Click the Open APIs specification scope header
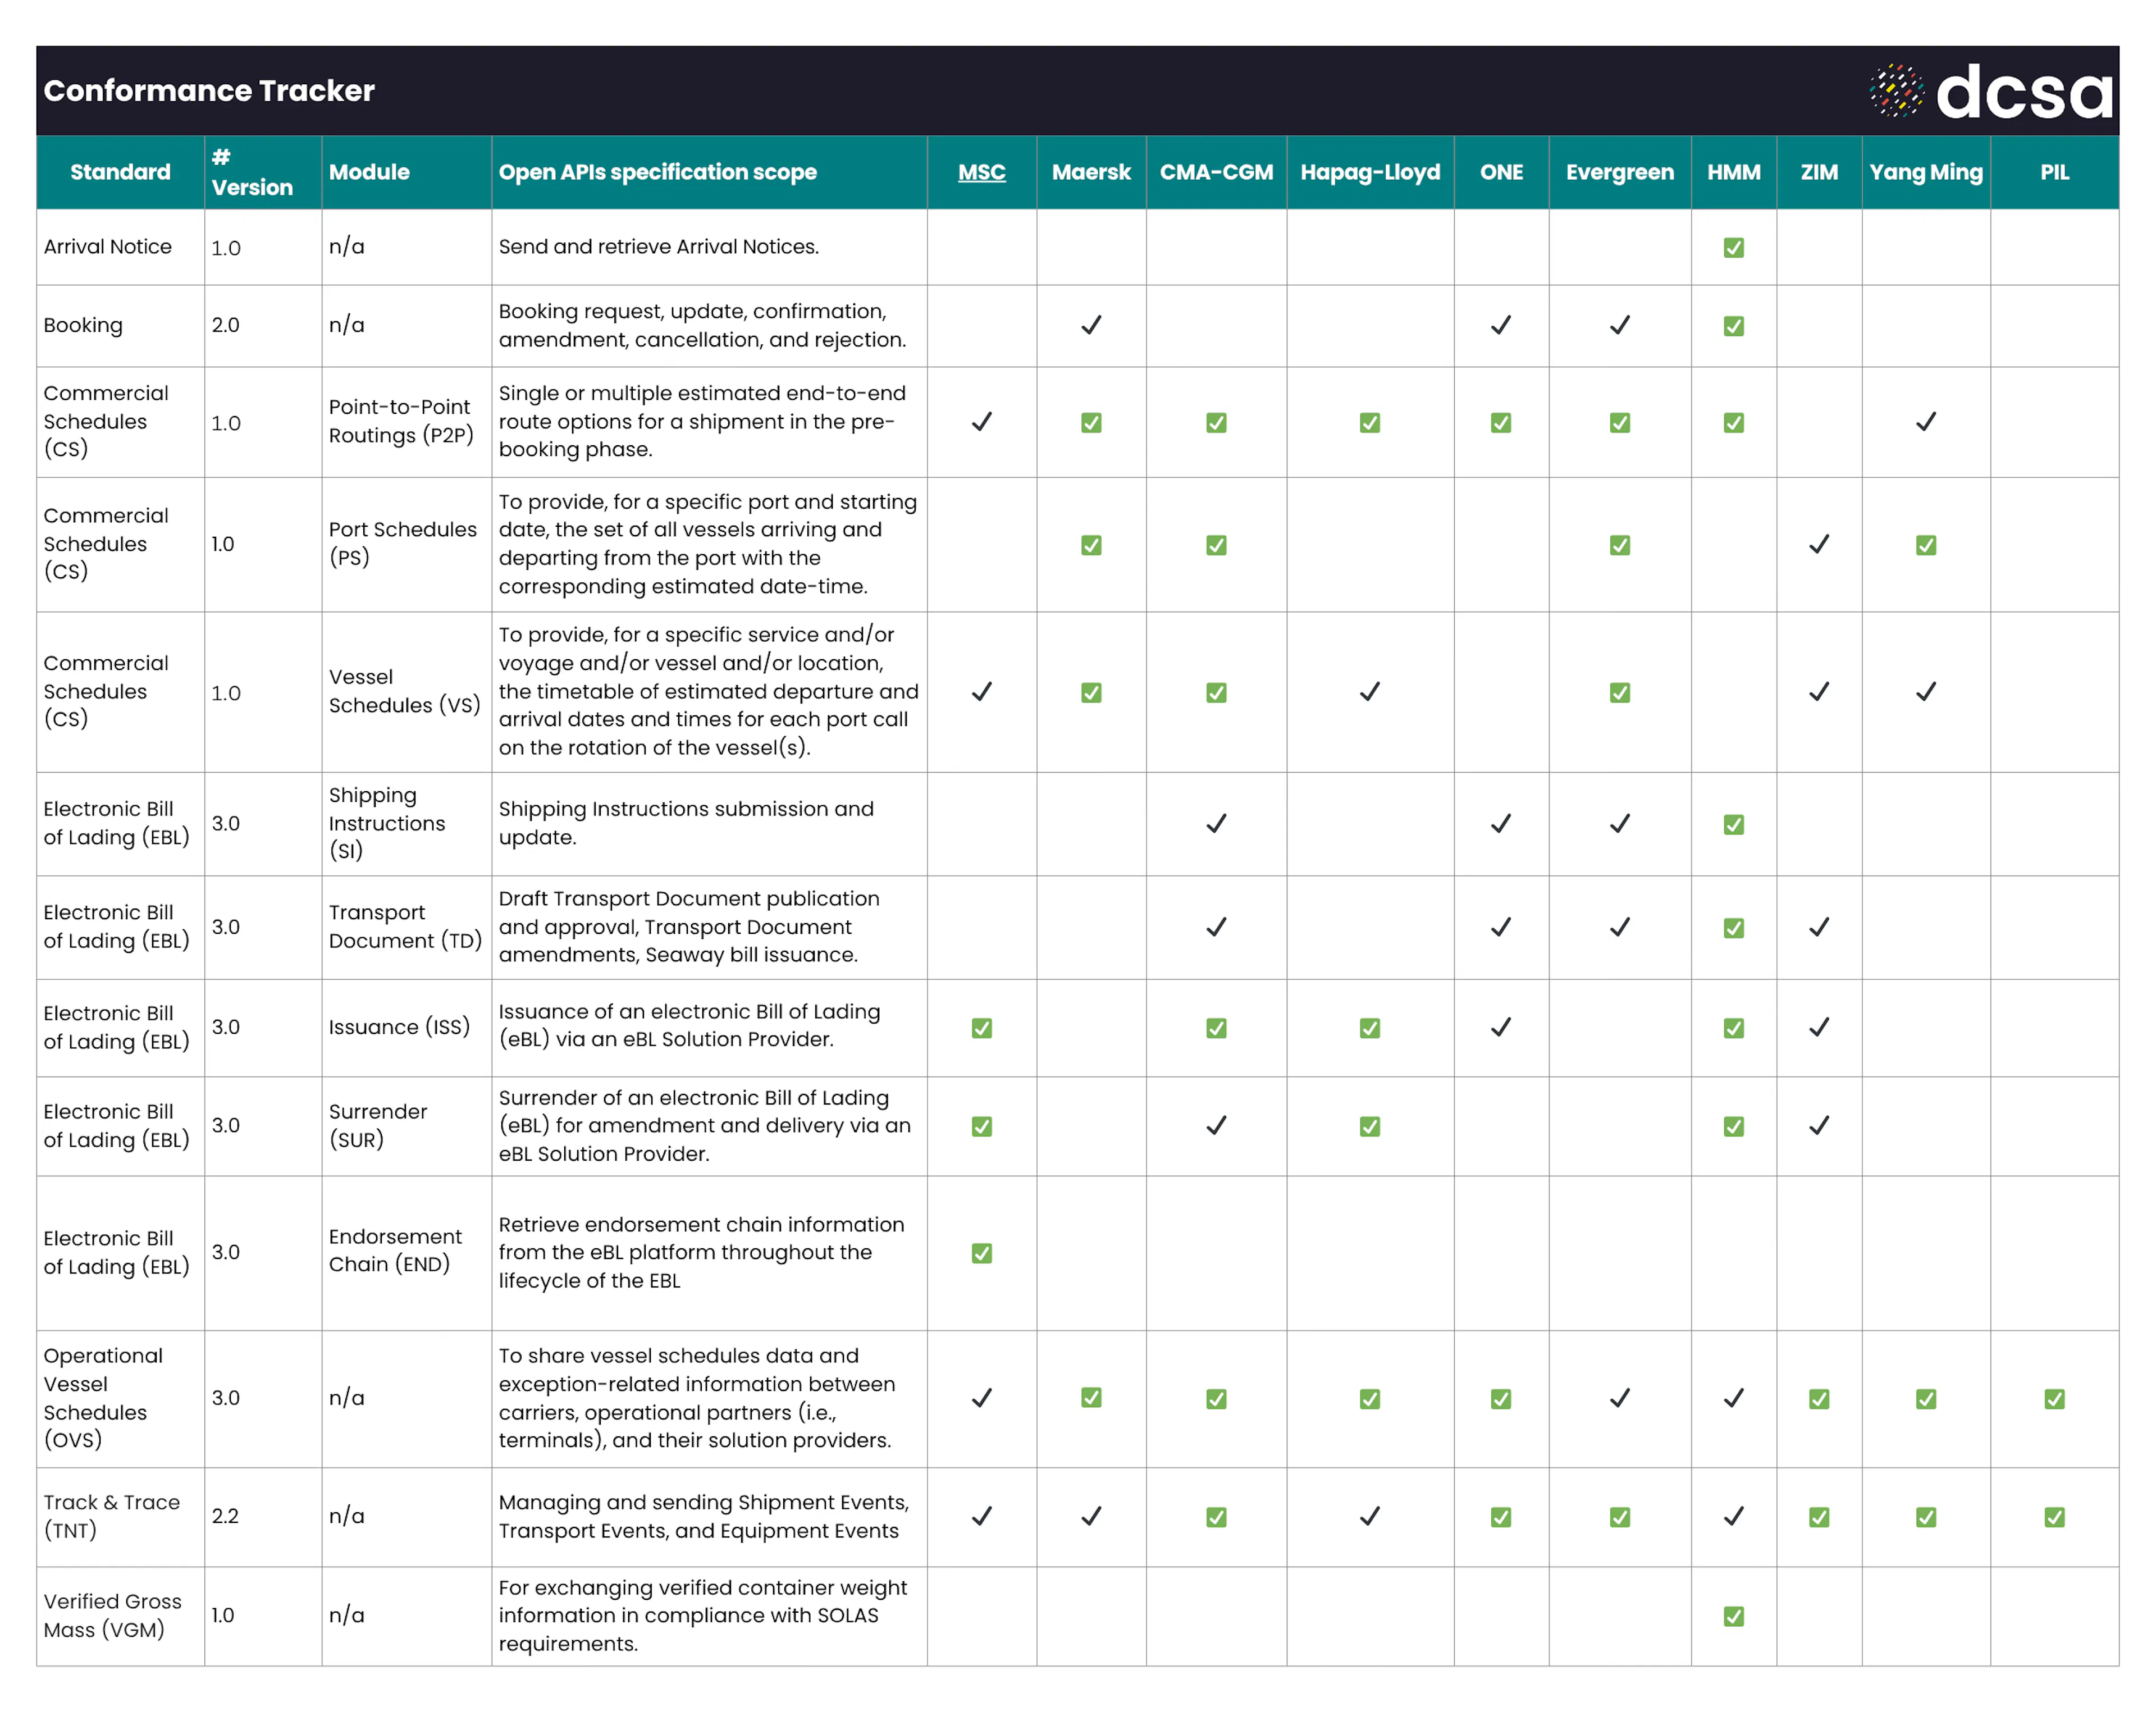Viewport: 2156px width, 1725px height. (x=657, y=172)
